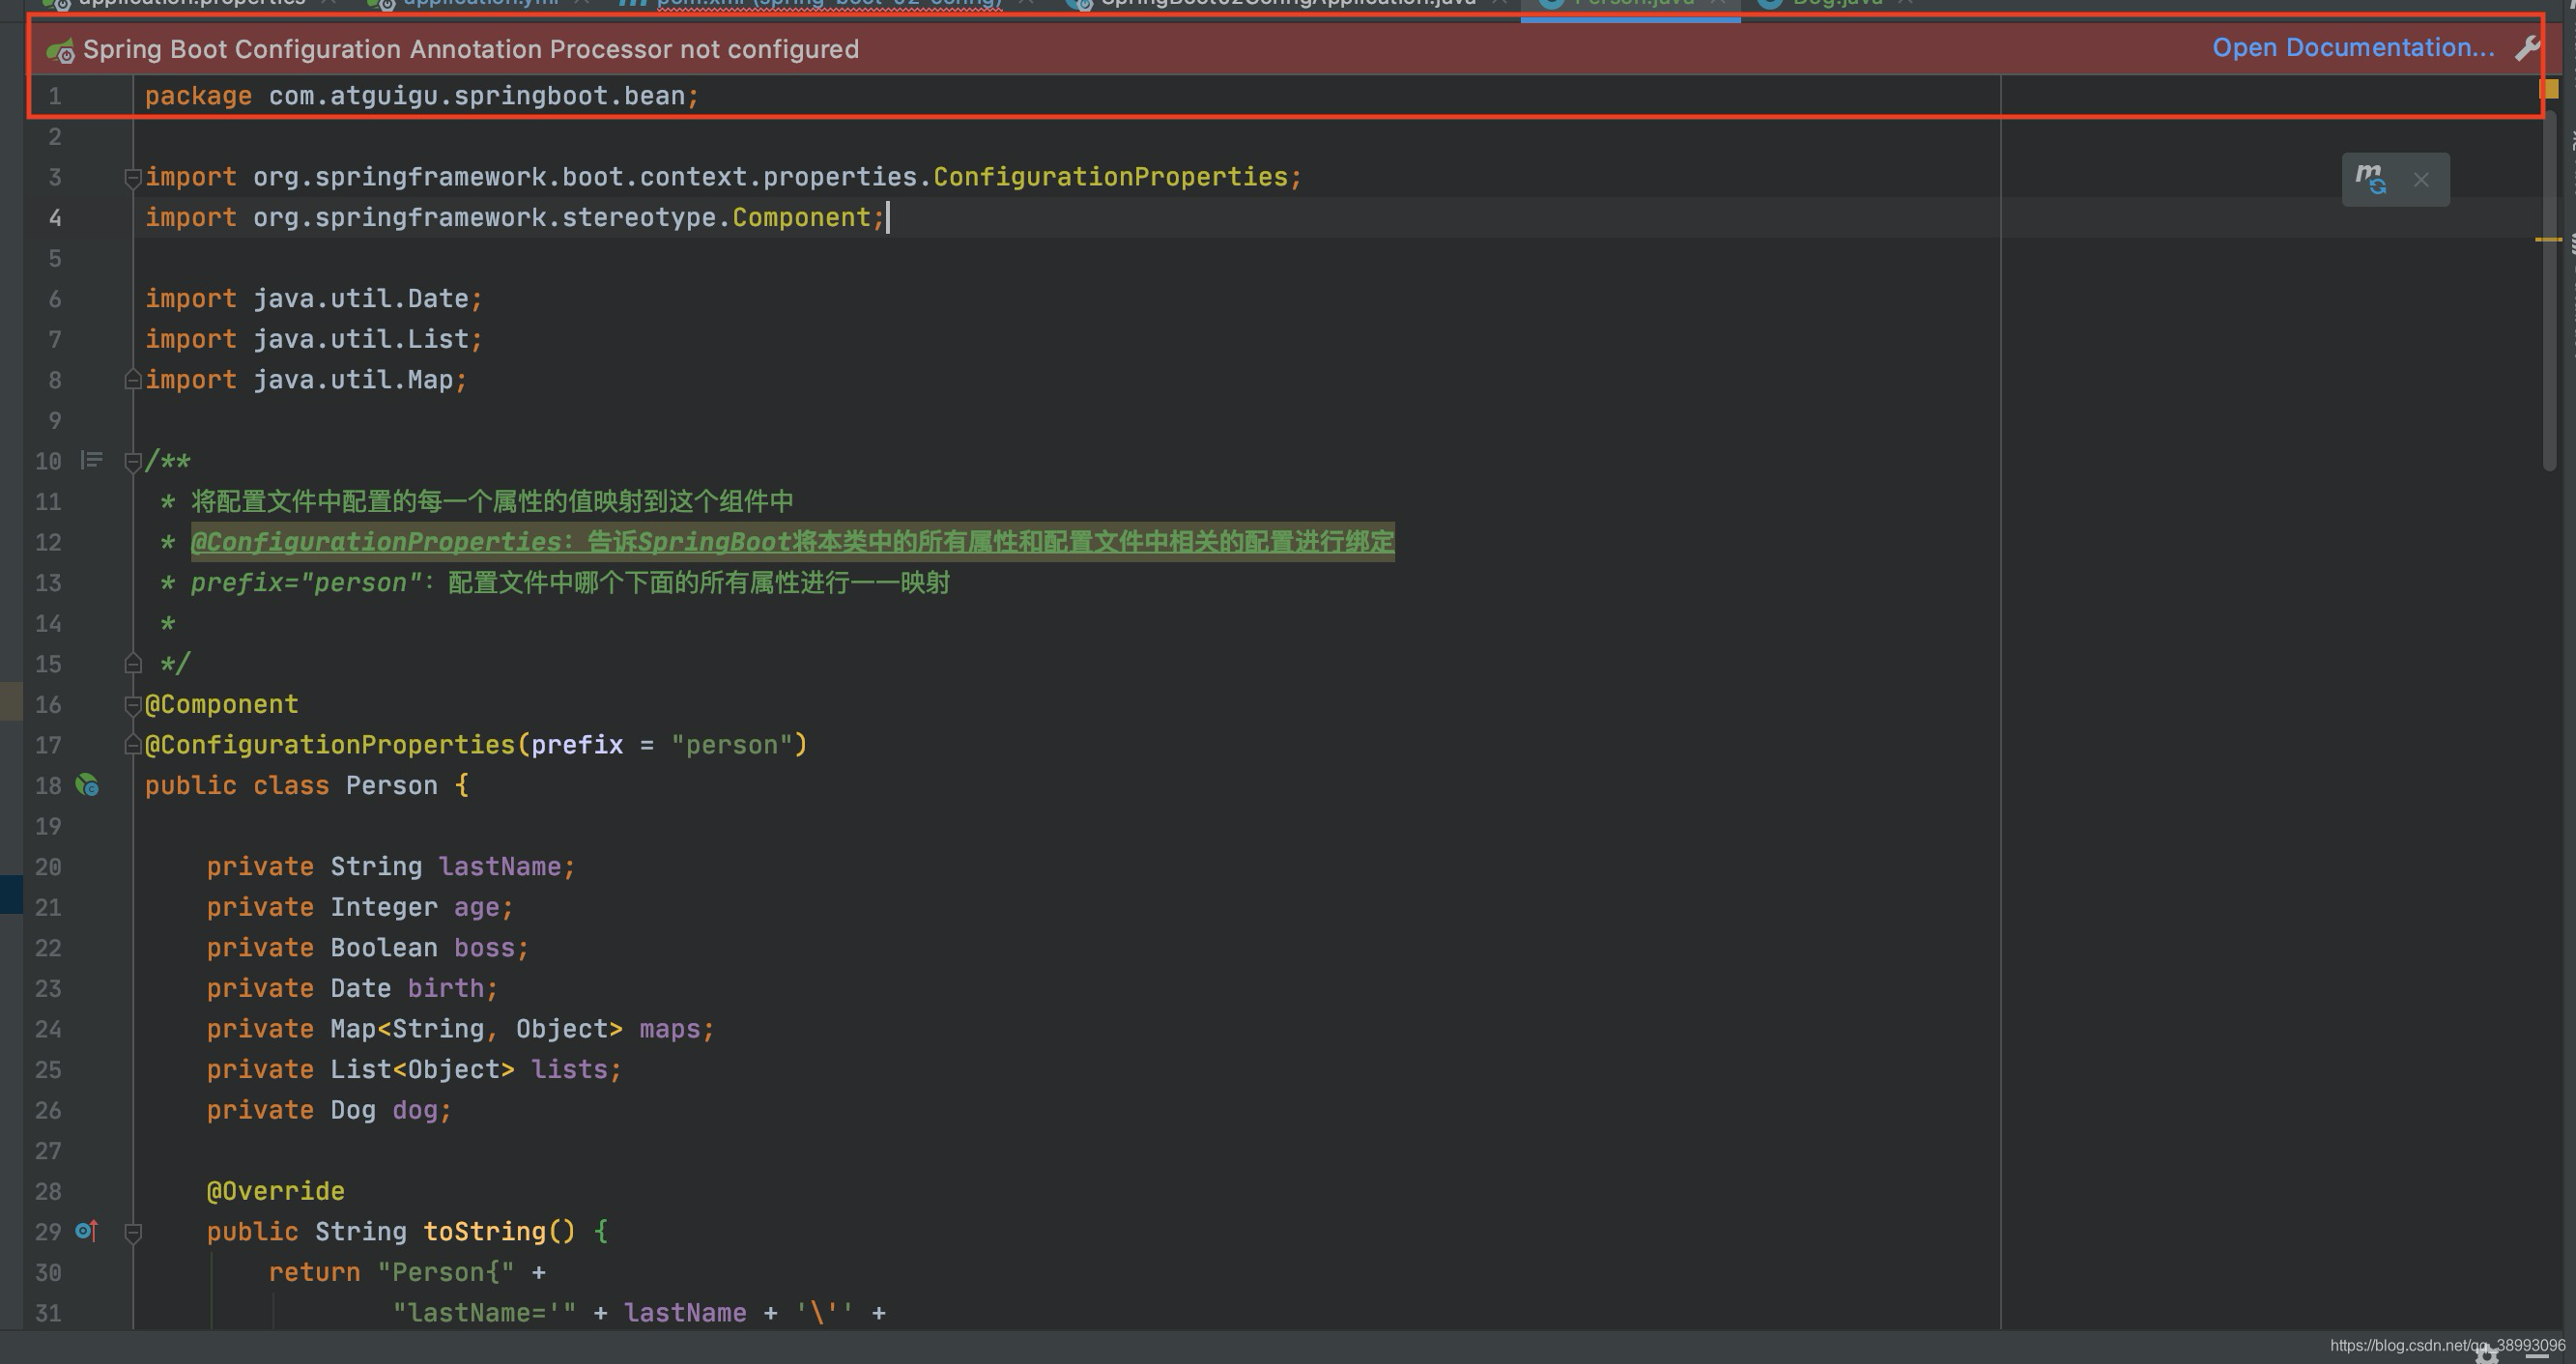Collapse the Javadoc comment at its opening line
The height and width of the screenshot is (1364, 2576).
[x=132, y=461]
